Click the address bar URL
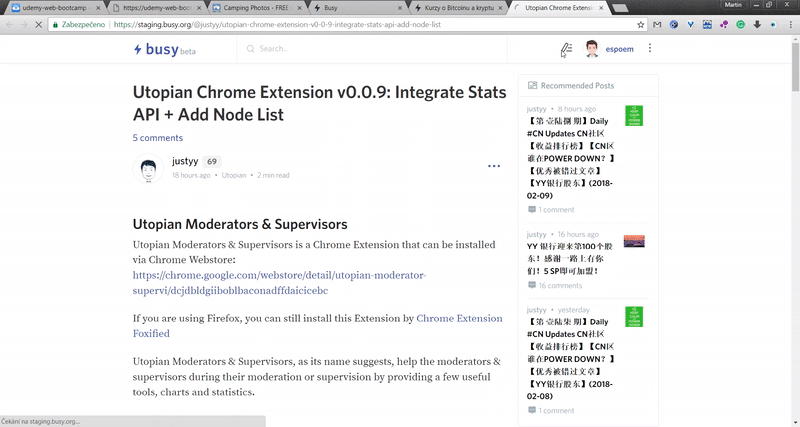Viewport: 800px width, 427px height. tap(277, 24)
